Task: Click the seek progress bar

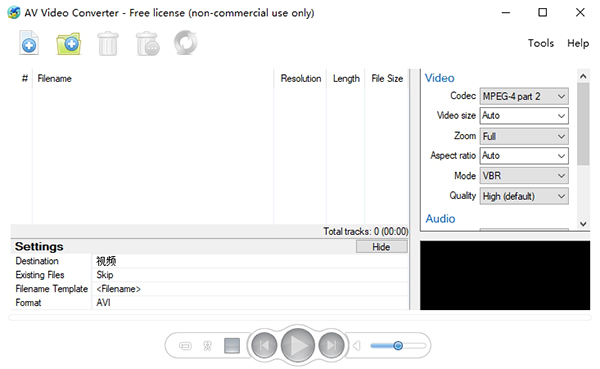Action: click(x=300, y=317)
